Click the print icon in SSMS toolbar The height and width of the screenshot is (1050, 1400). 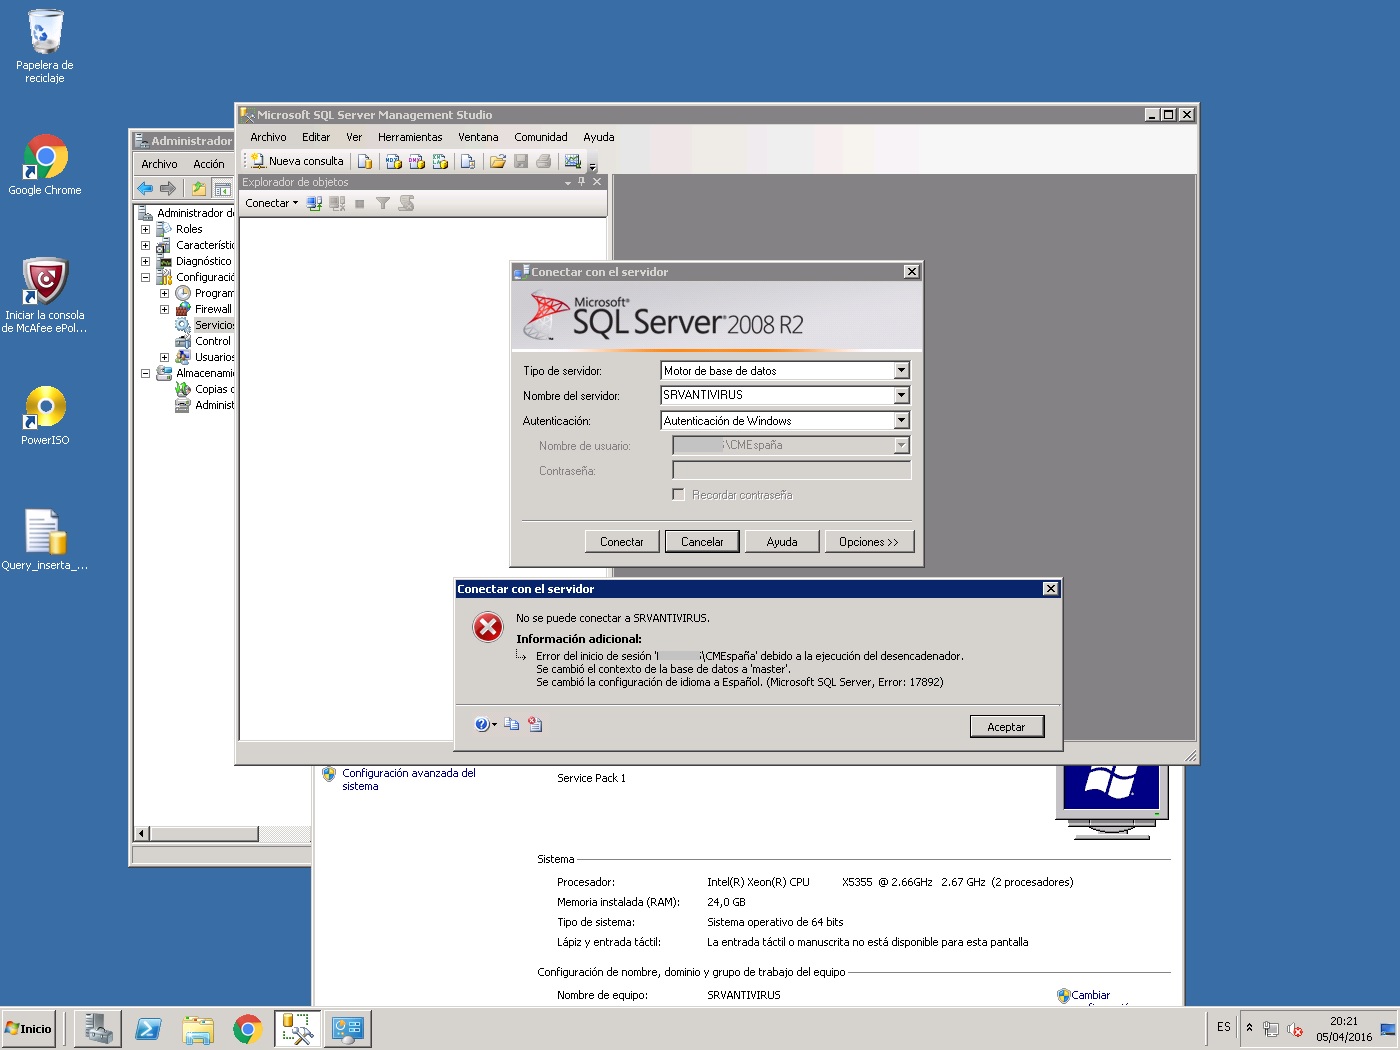(544, 161)
